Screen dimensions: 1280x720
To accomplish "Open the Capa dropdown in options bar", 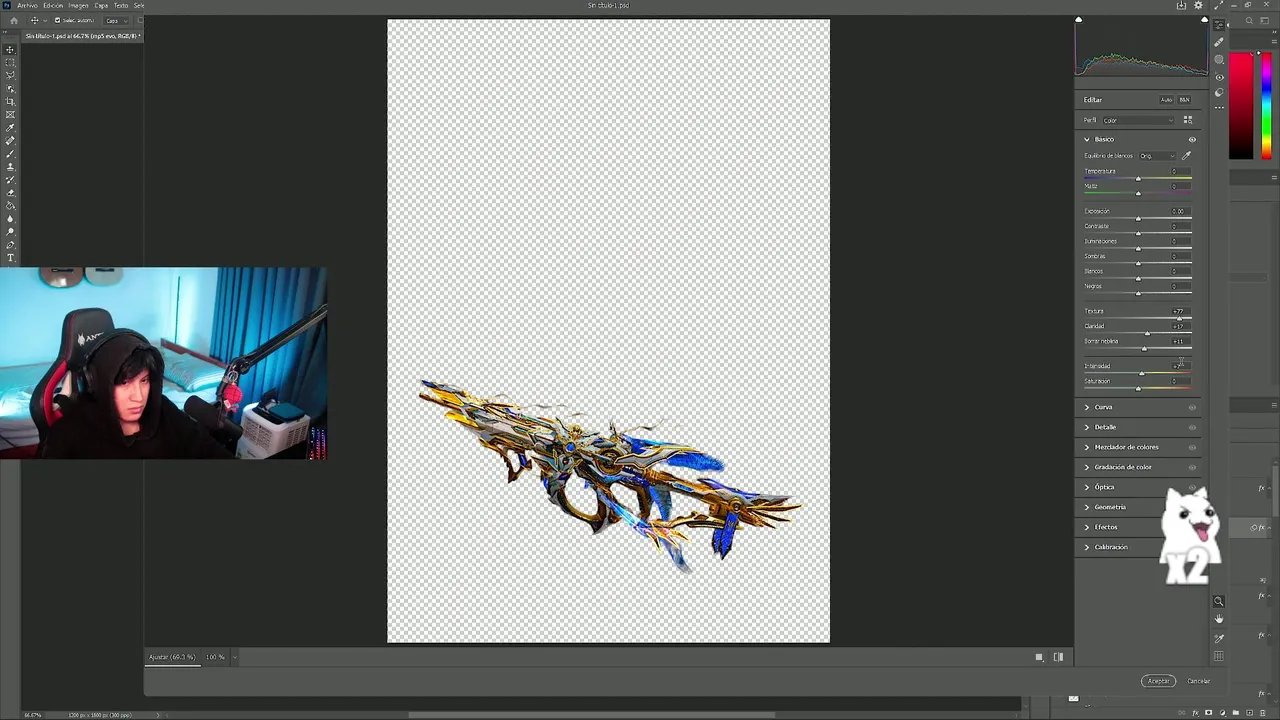I will coord(115,20).
